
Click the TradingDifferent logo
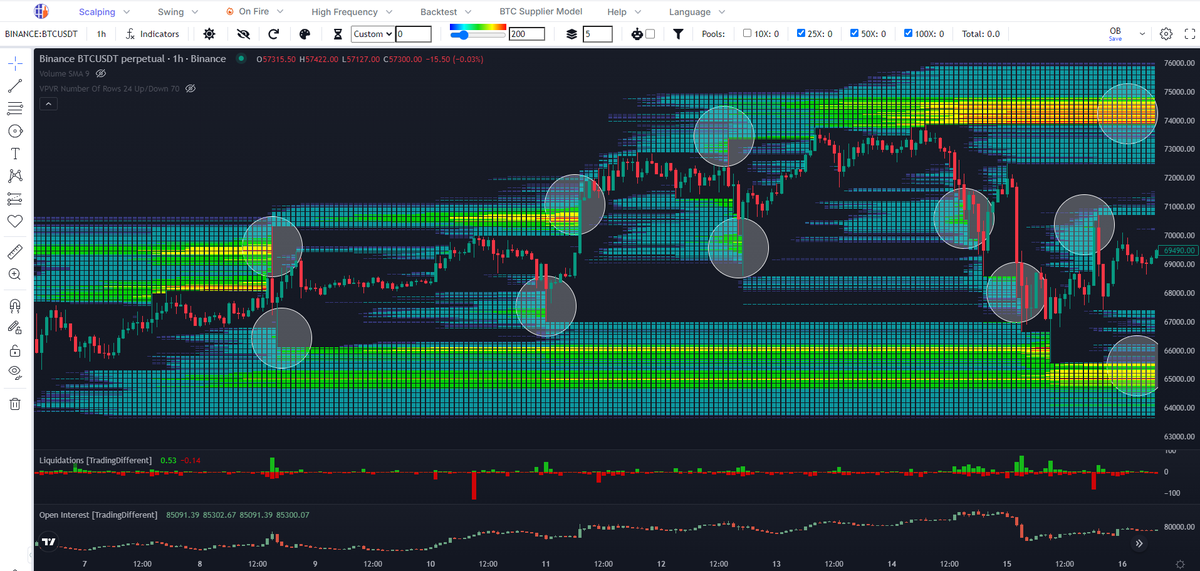point(40,12)
